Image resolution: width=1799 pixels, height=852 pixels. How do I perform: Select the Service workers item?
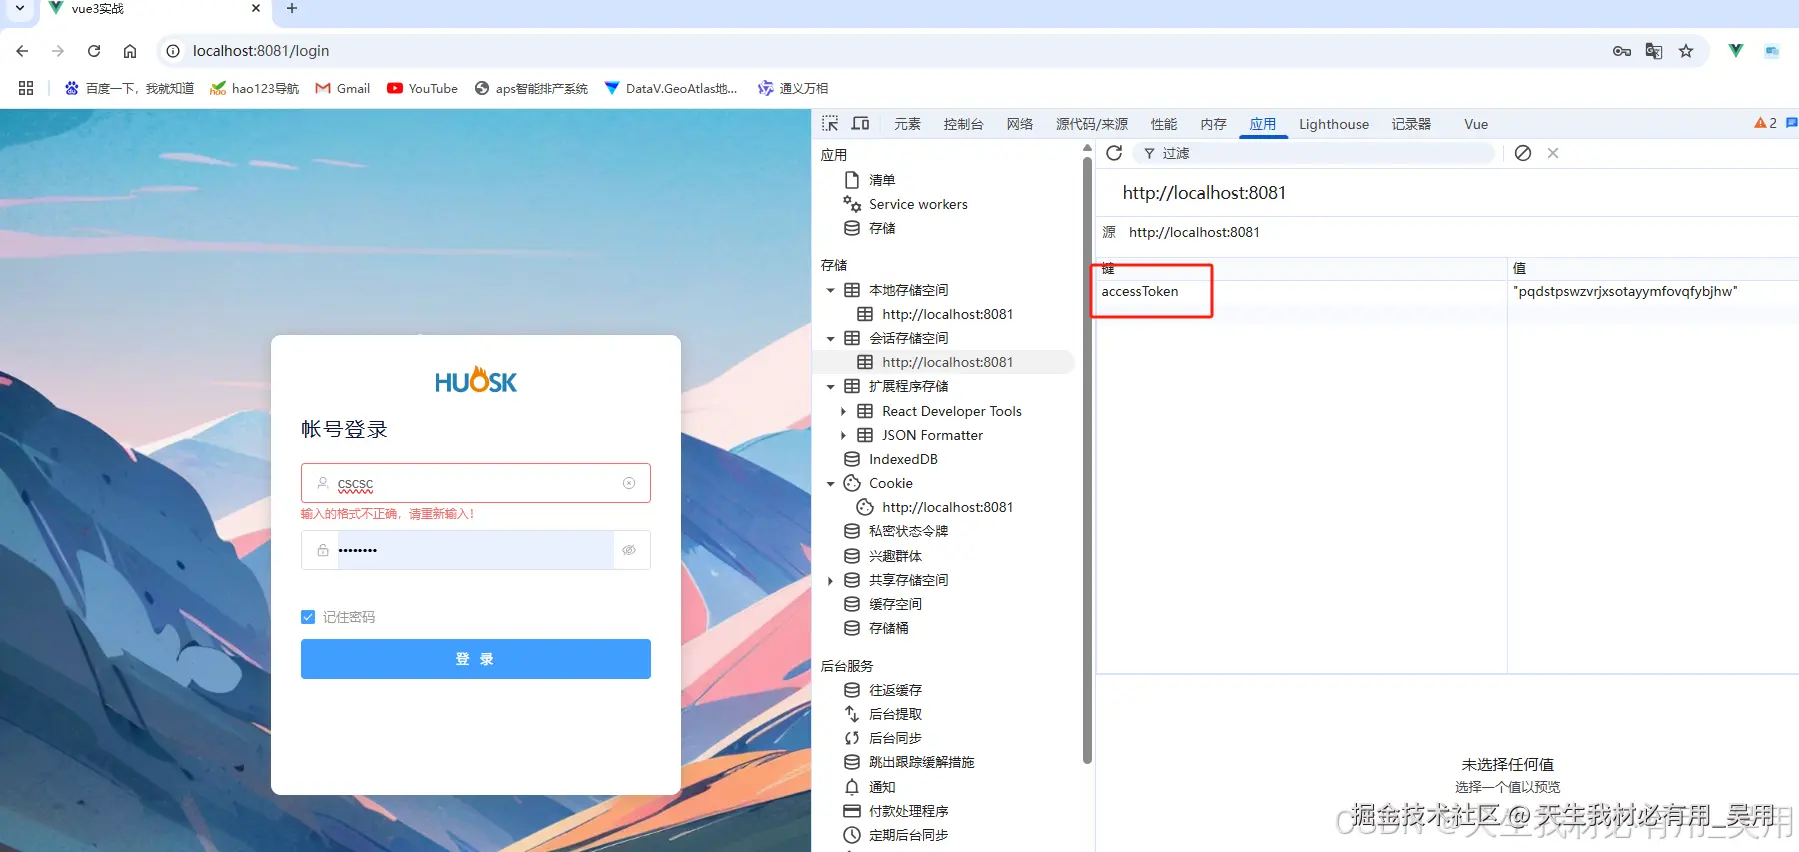tap(906, 204)
